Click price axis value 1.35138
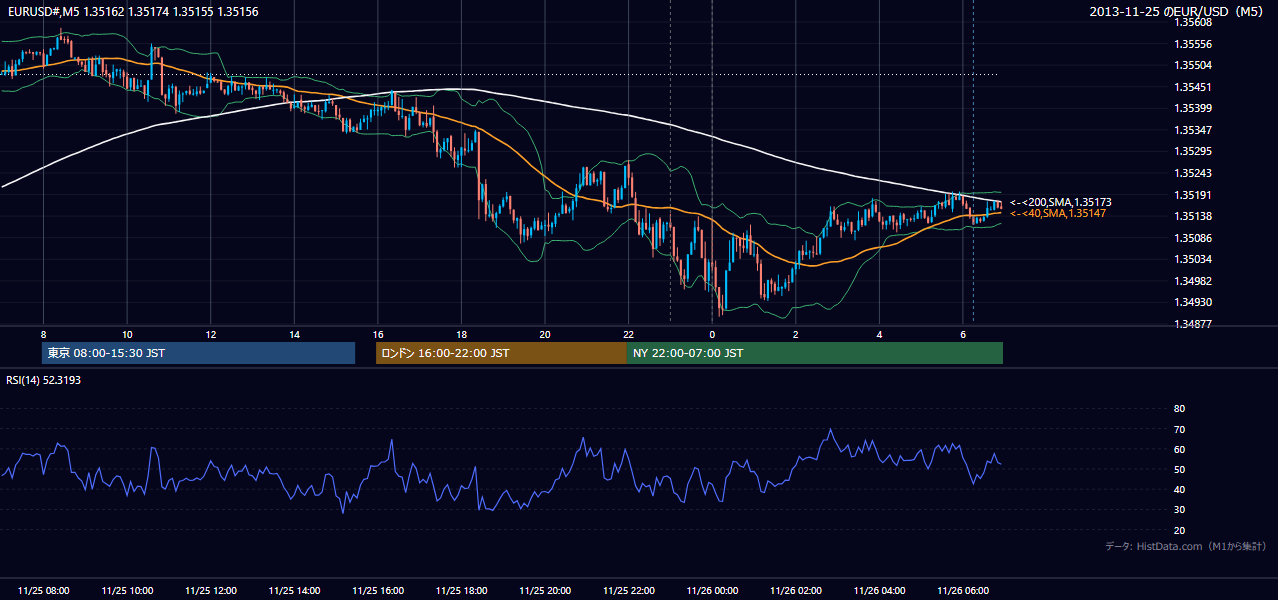 click(x=1192, y=216)
